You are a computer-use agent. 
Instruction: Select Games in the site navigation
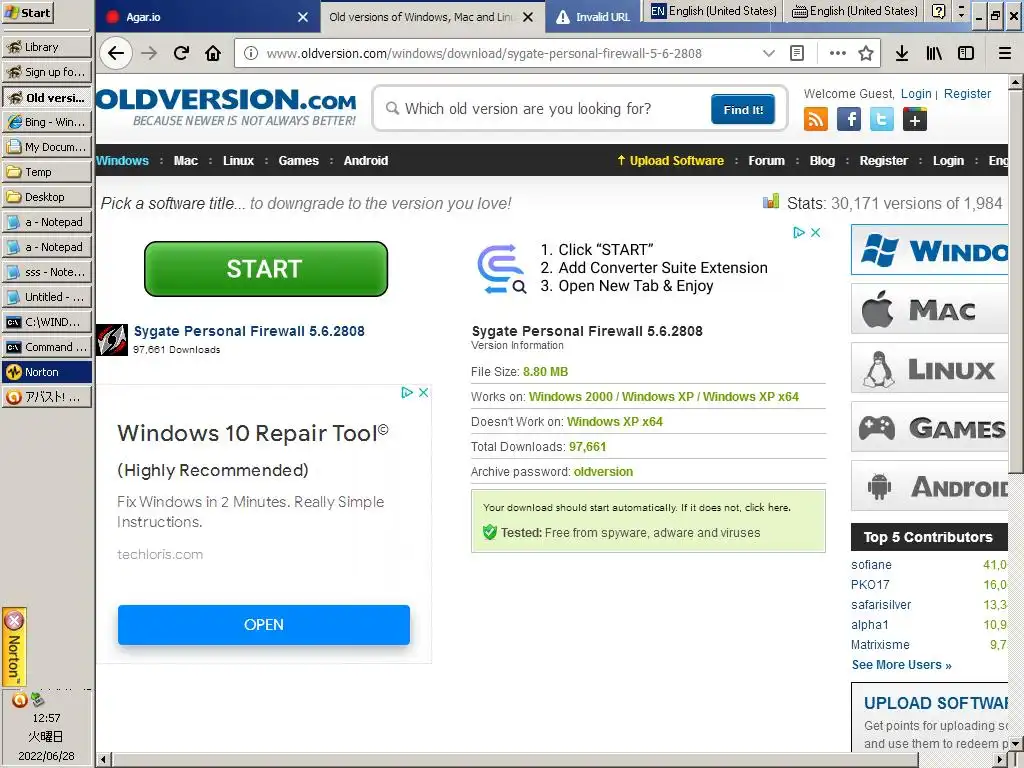tap(298, 161)
